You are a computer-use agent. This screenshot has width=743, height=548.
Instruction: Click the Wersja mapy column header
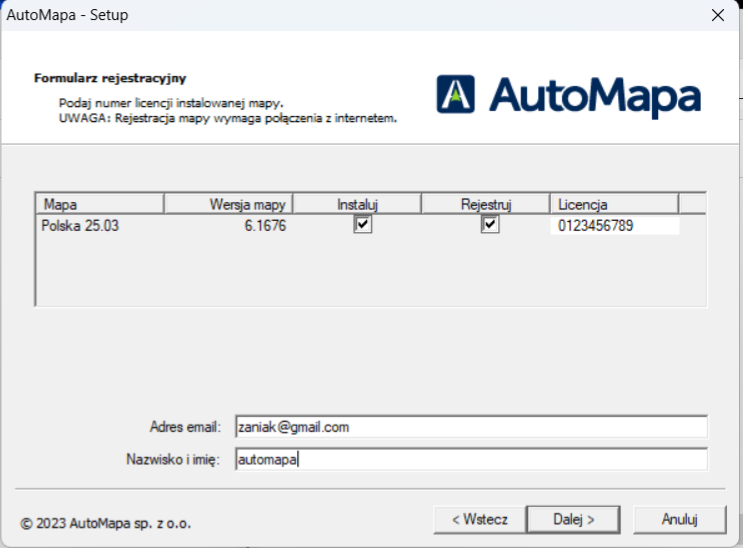click(228, 204)
